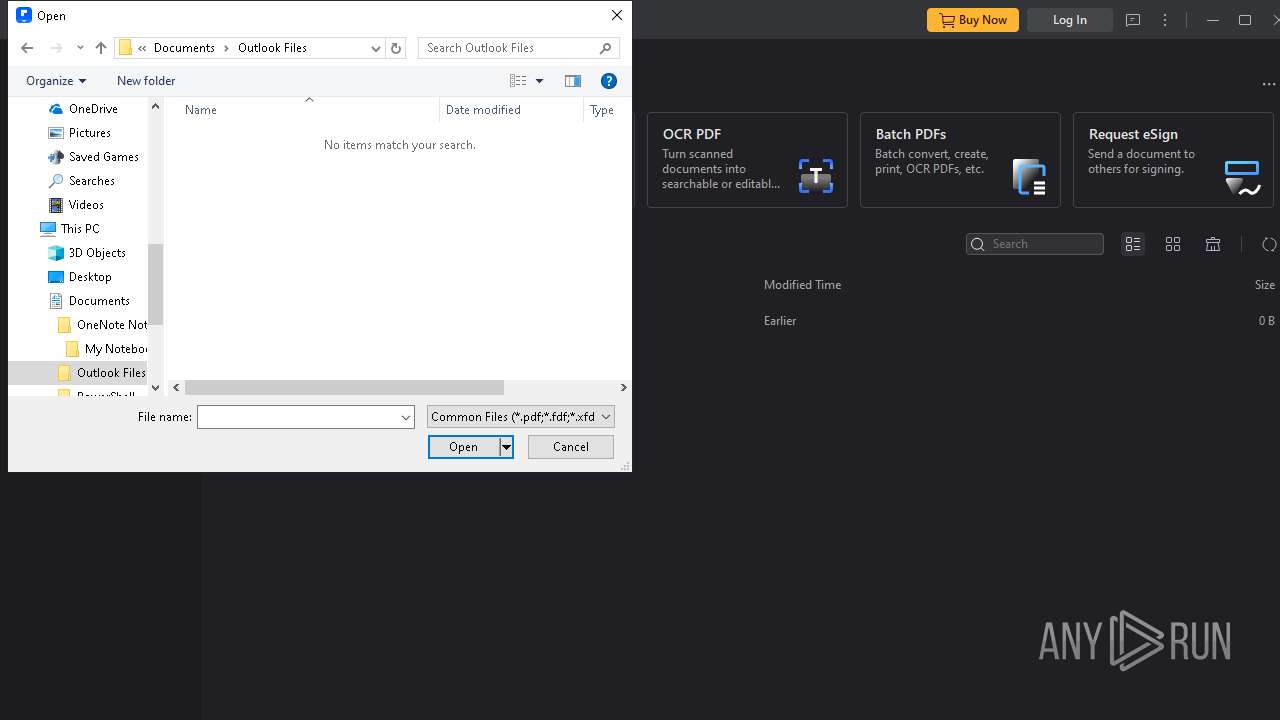
Task: Open the Request eSign tool card
Action: click(x=1173, y=160)
